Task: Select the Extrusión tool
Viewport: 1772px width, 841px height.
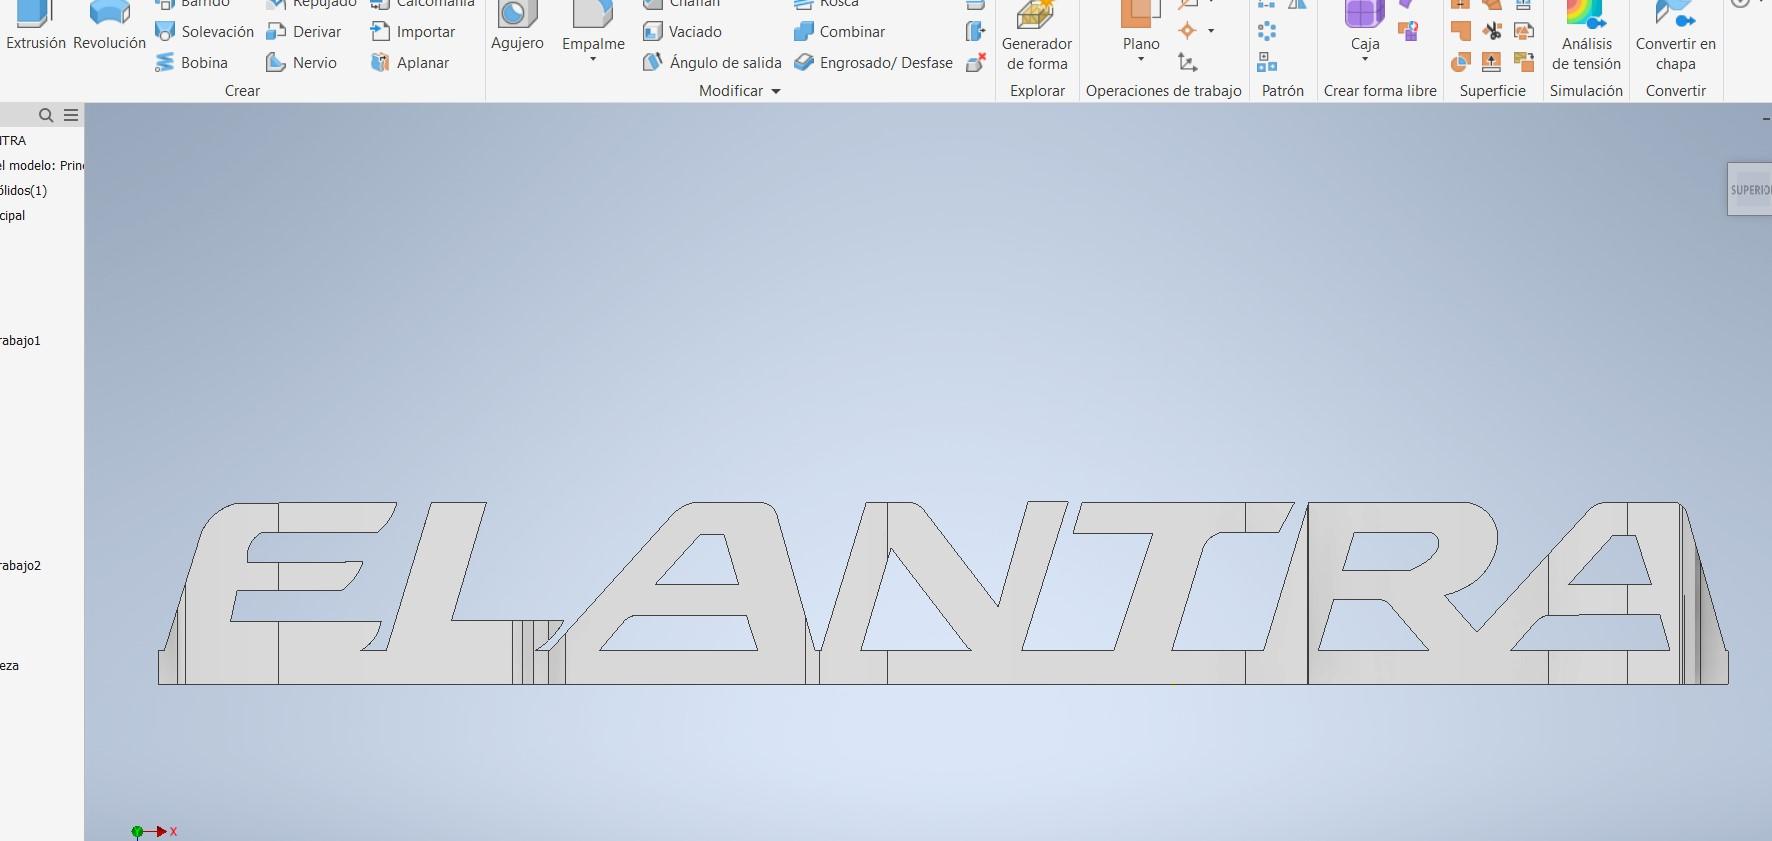Action: tap(36, 27)
